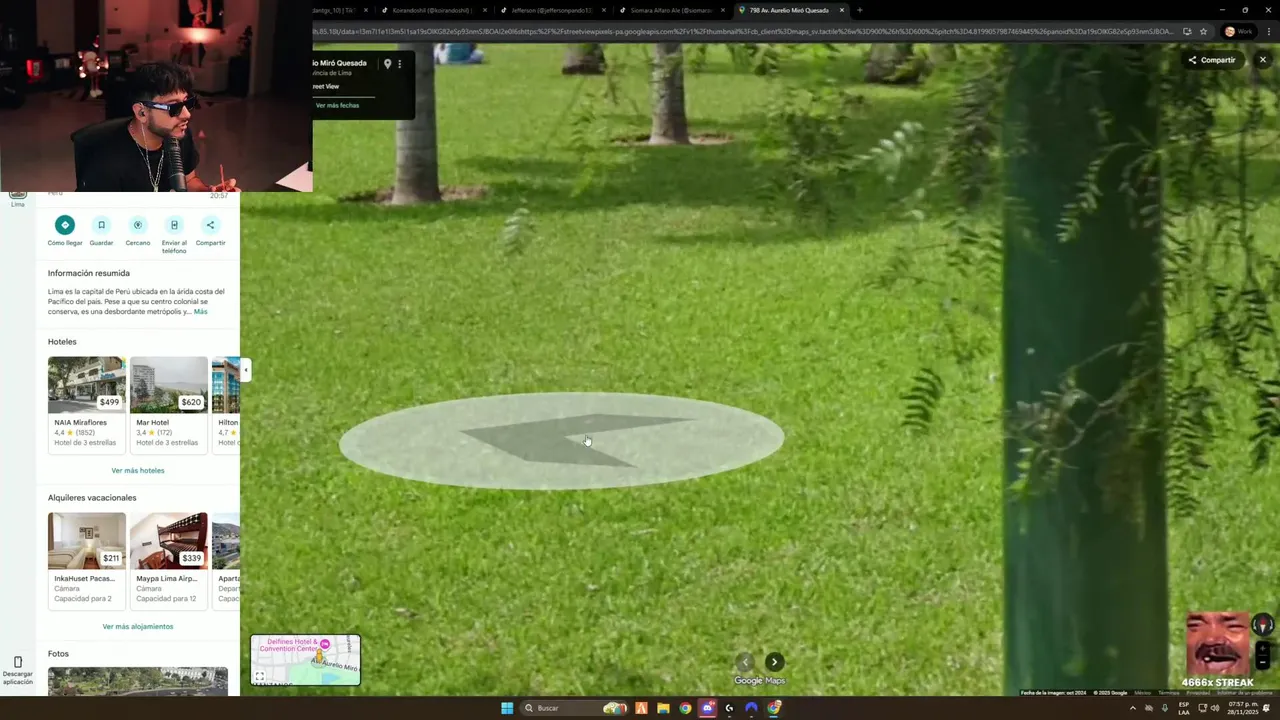
Task: Click Ver más hoteles link
Action: (138, 470)
